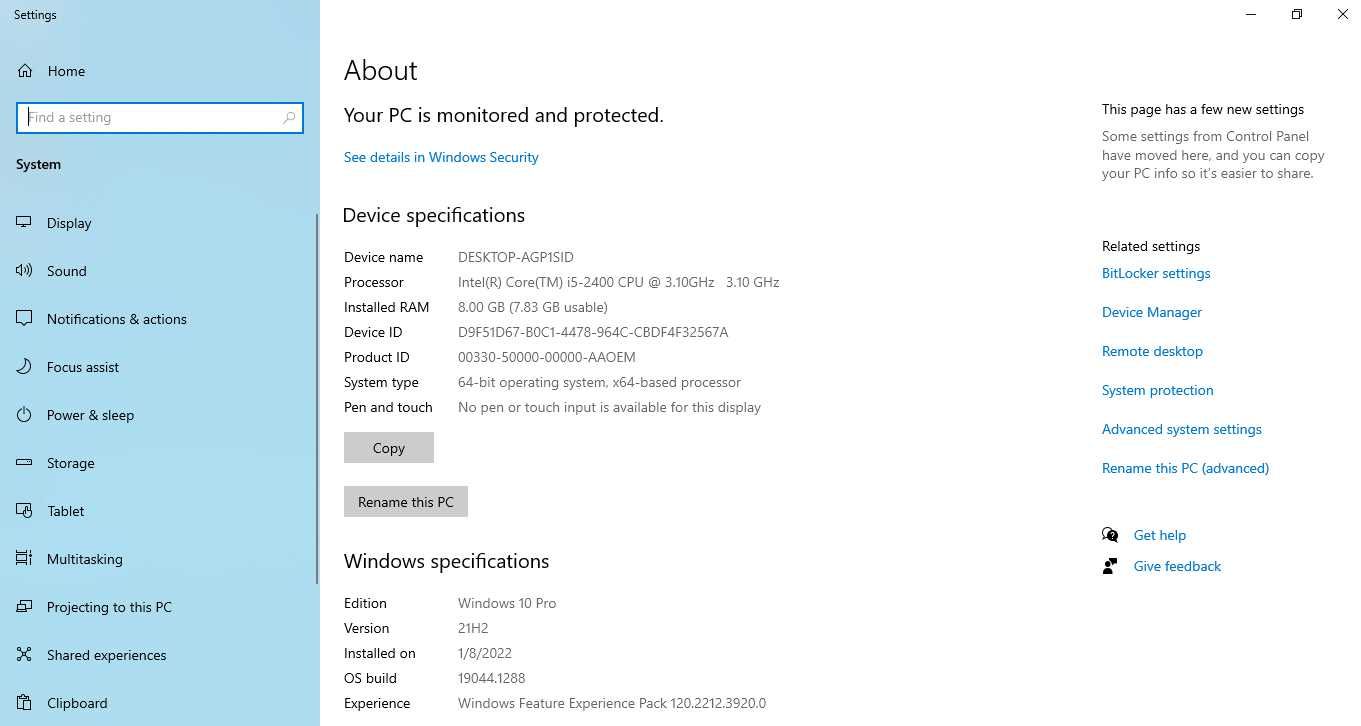Image resolution: width=1361 pixels, height=726 pixels.
Task: Click the Experience pack value text
Action: pyautogui.click(x=612, y=703)
